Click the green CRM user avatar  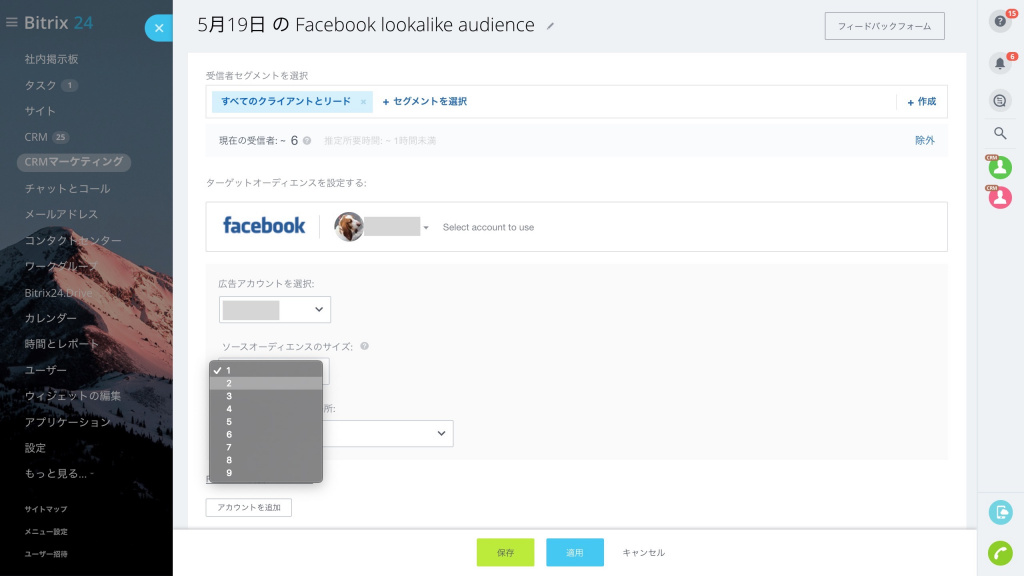tap(1000, 168)
